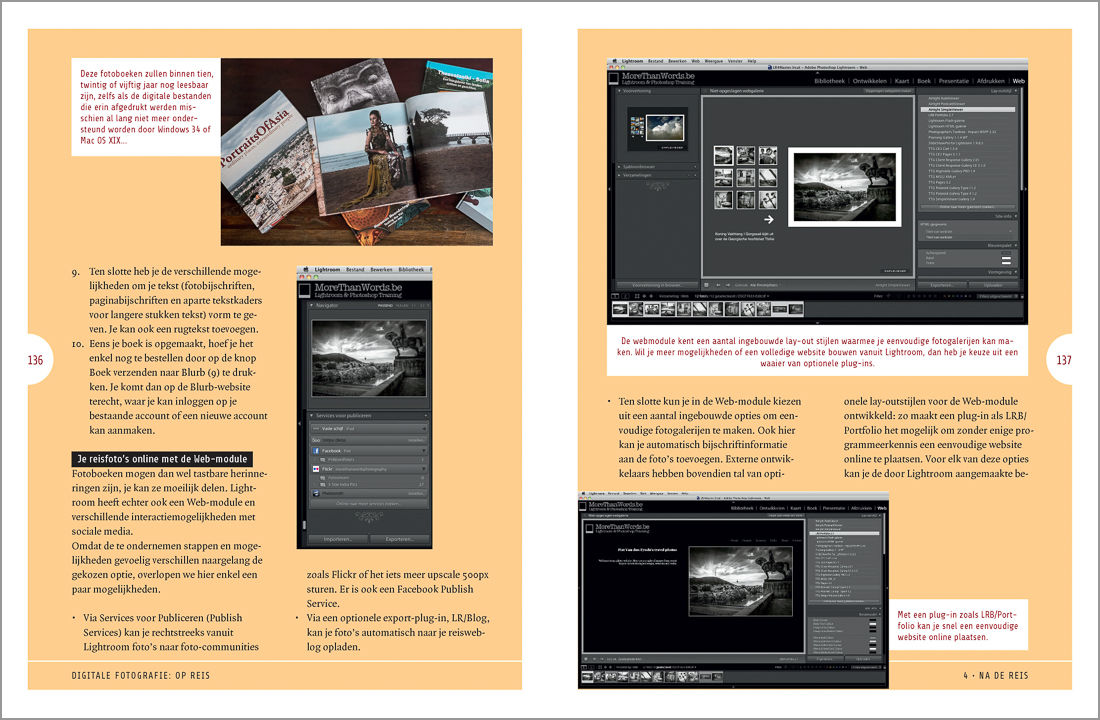Open Weergave menu in top screenshot menu bar
The width and height of the screenshot is (1100, 720).
[713, 61]
